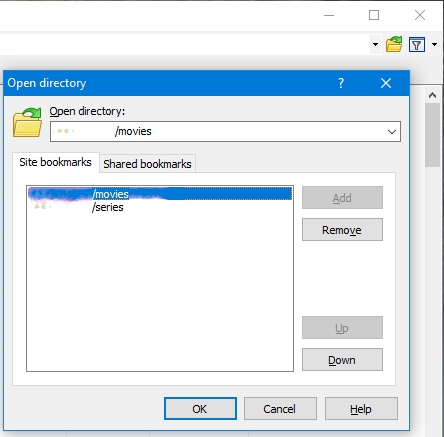Select the Site bookmarks tab

coord(56,162)
